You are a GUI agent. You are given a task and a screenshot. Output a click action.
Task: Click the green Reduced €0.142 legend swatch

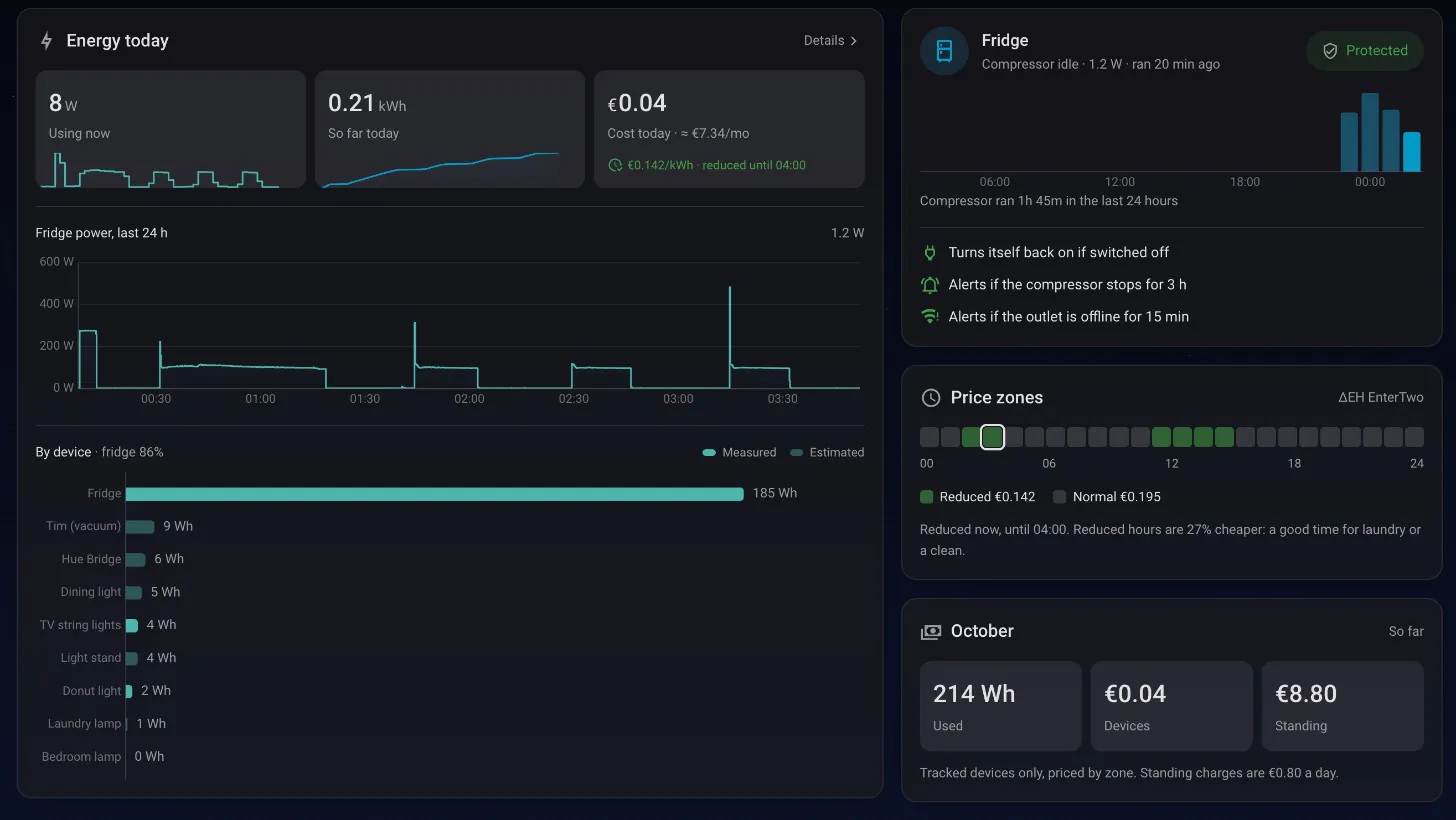point(926,497)
